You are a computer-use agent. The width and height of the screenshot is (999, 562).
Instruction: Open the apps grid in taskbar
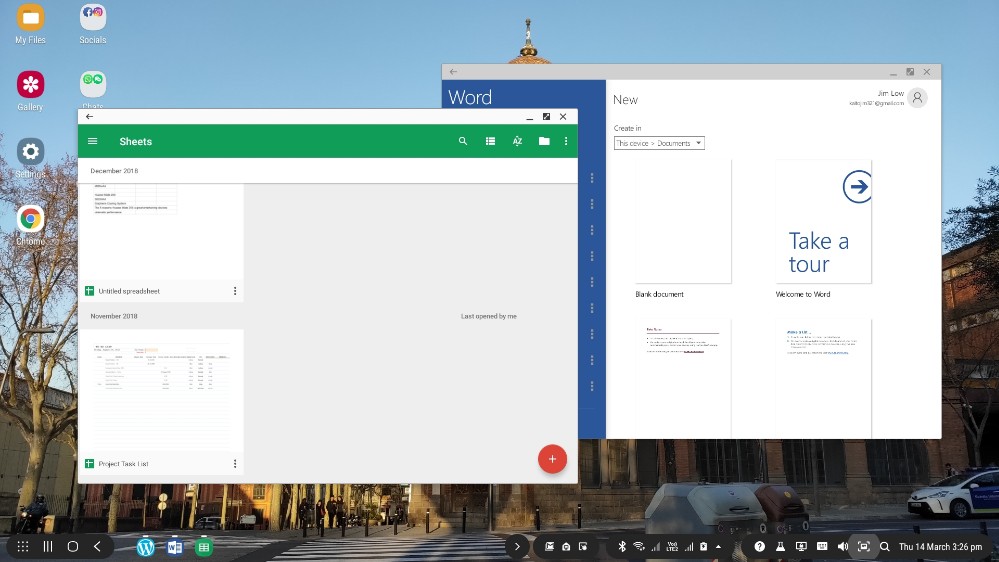(x=23, y=547)
